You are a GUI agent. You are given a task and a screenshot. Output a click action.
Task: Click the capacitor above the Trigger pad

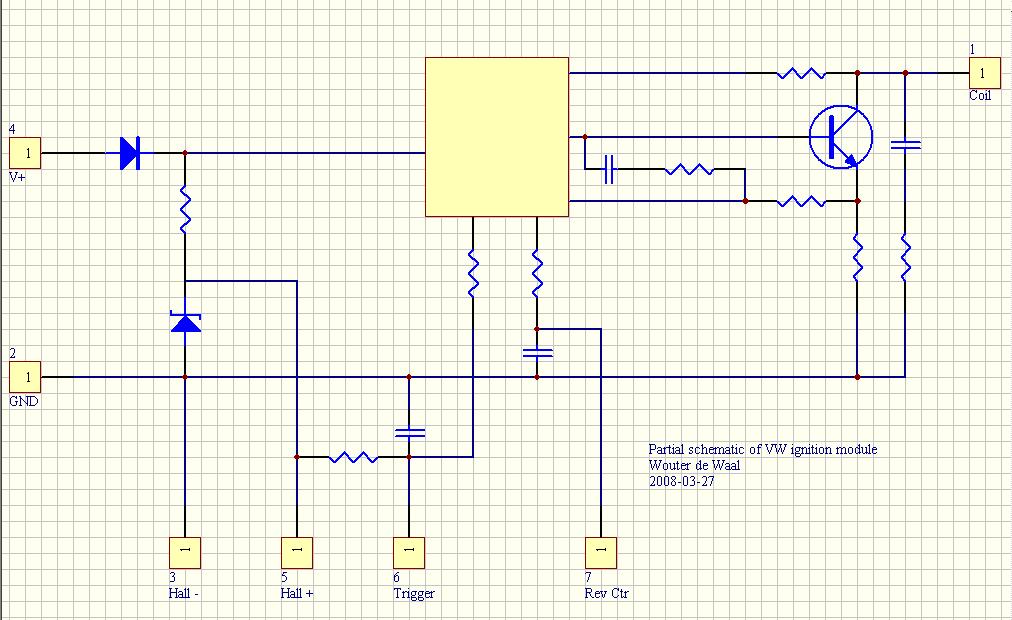tap(409, 433)
